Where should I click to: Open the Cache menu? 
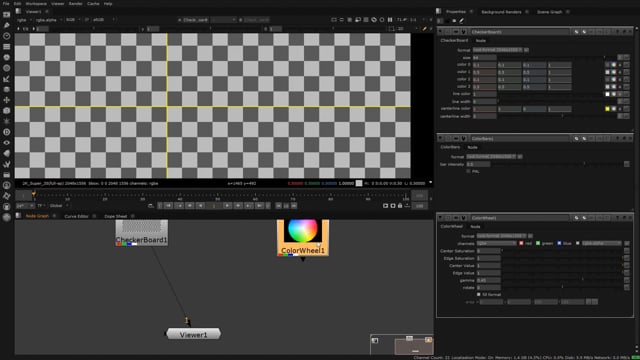coord(93,3)
